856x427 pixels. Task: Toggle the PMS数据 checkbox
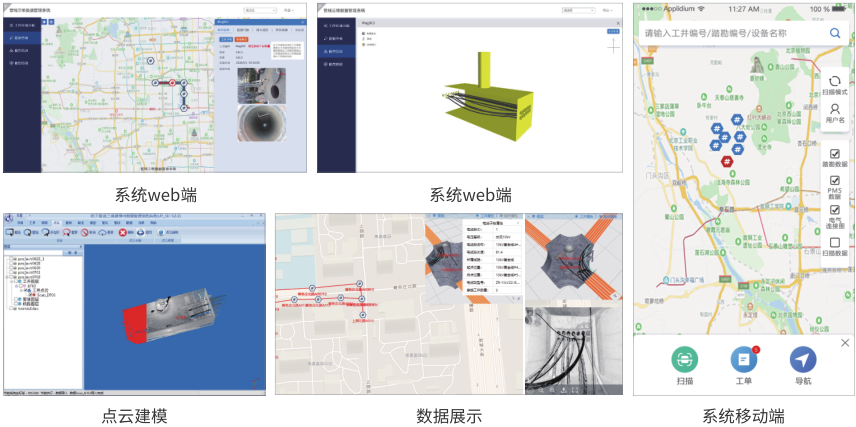[835, 180]
